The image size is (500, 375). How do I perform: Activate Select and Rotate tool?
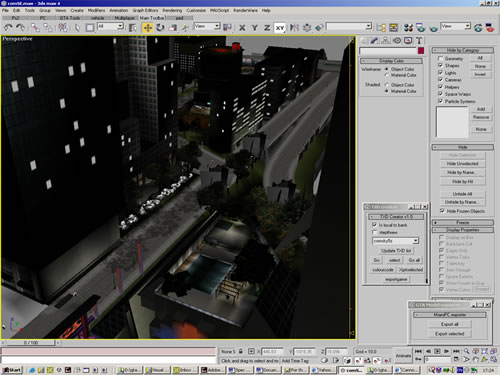[x=160, y=28]
